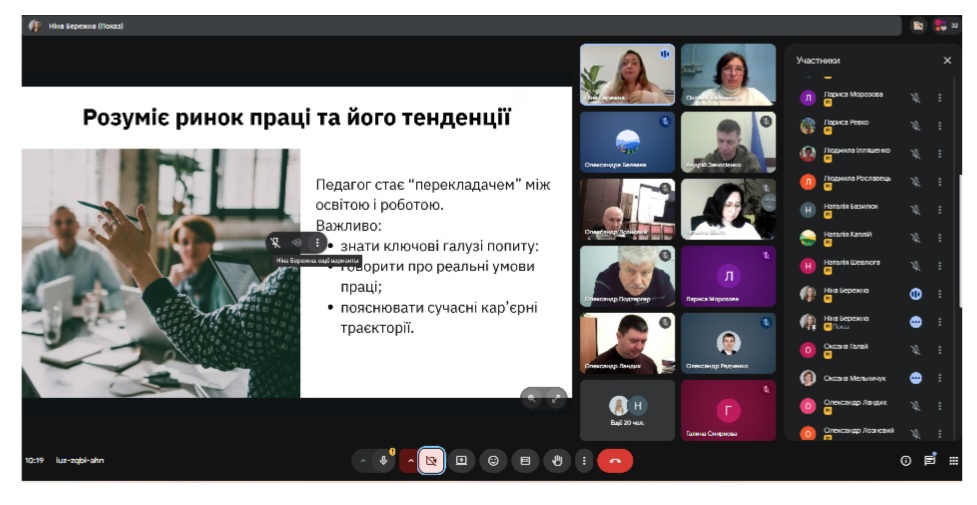Image resolution: width=977 pixels, height=505 pixels.
Task: Unpin the shared presentation tile
Action: pos(276,243)
